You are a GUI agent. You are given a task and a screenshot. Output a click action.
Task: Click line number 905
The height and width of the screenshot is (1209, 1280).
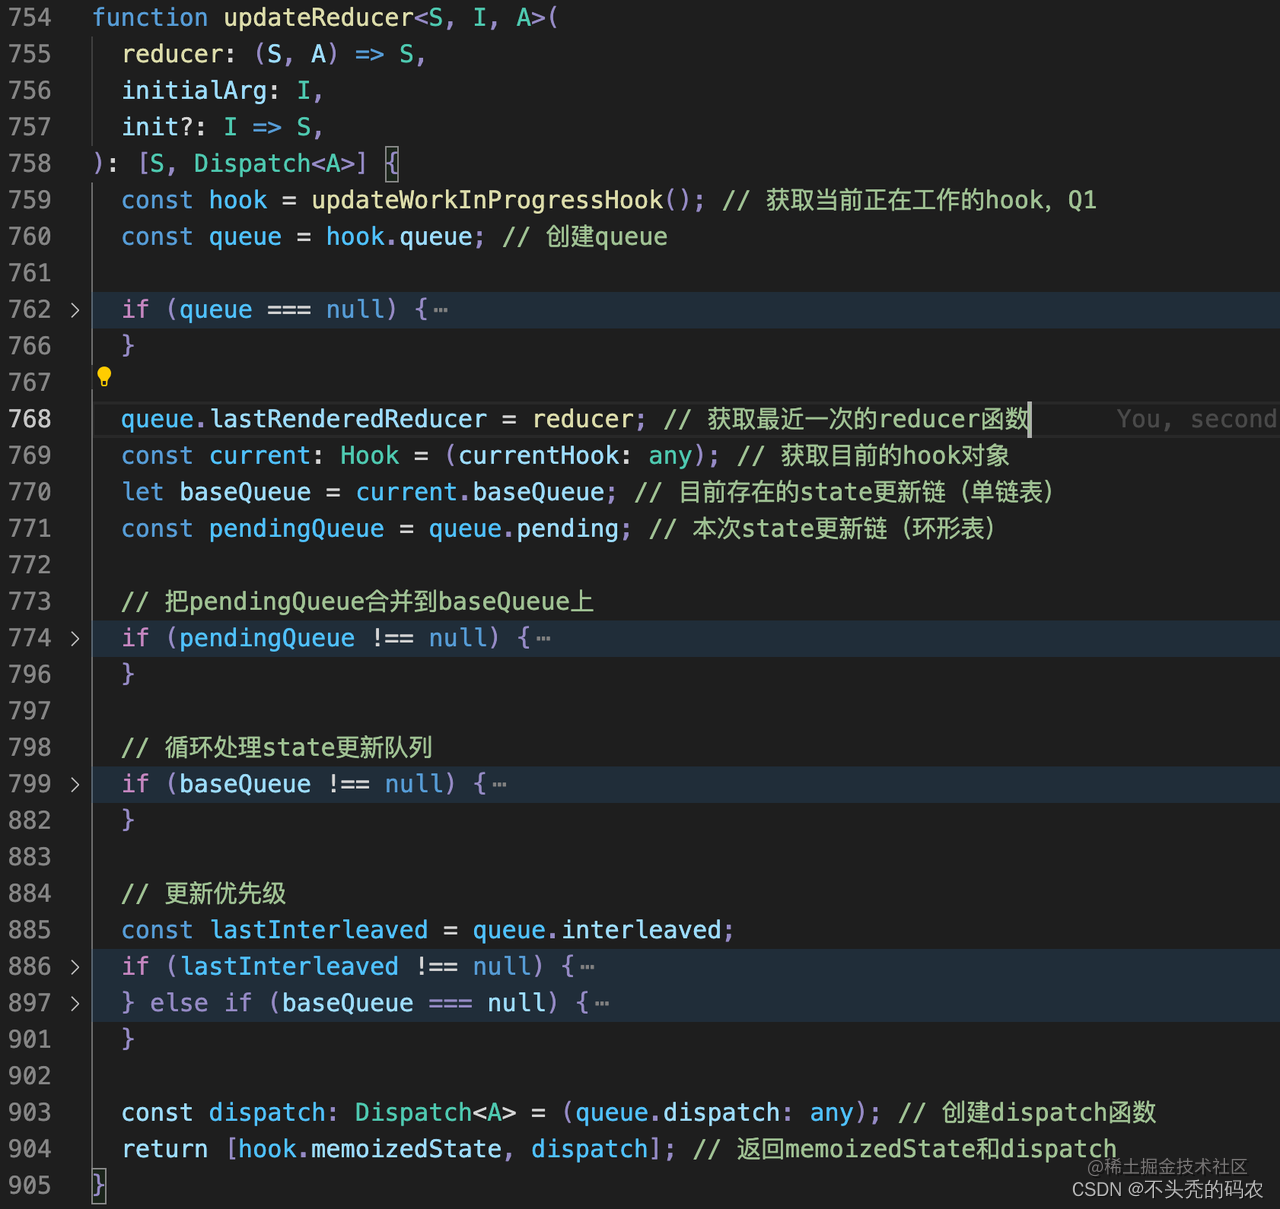coord(29,1186)
